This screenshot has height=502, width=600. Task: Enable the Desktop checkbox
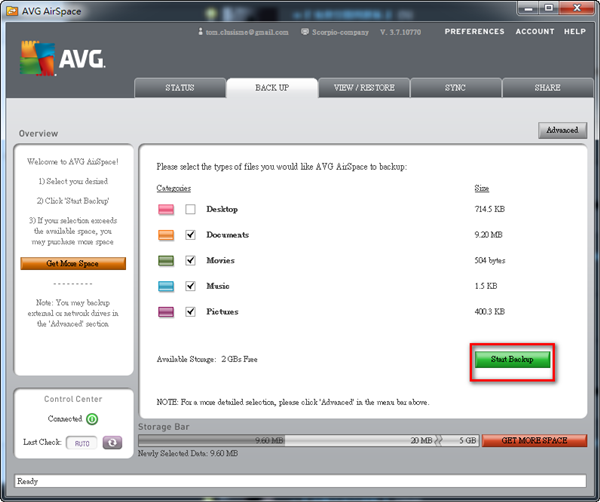coord(190,209)
